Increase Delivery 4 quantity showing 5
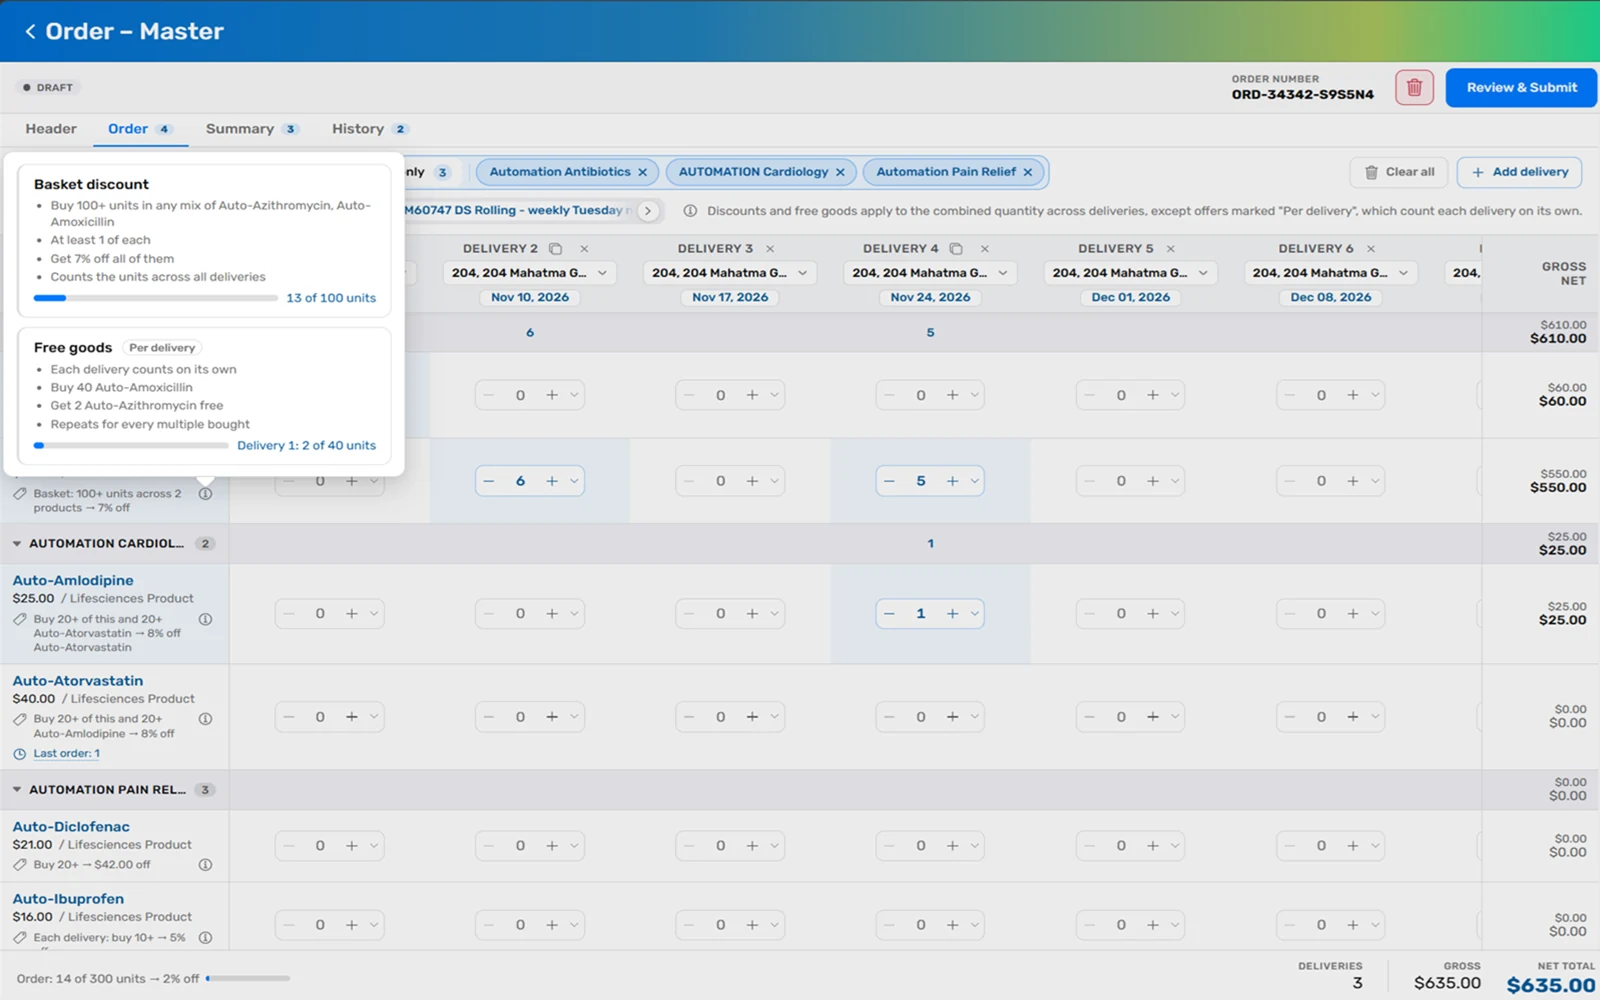The width and height of the screenshot is (1600, 1000). tap(952, 481)
